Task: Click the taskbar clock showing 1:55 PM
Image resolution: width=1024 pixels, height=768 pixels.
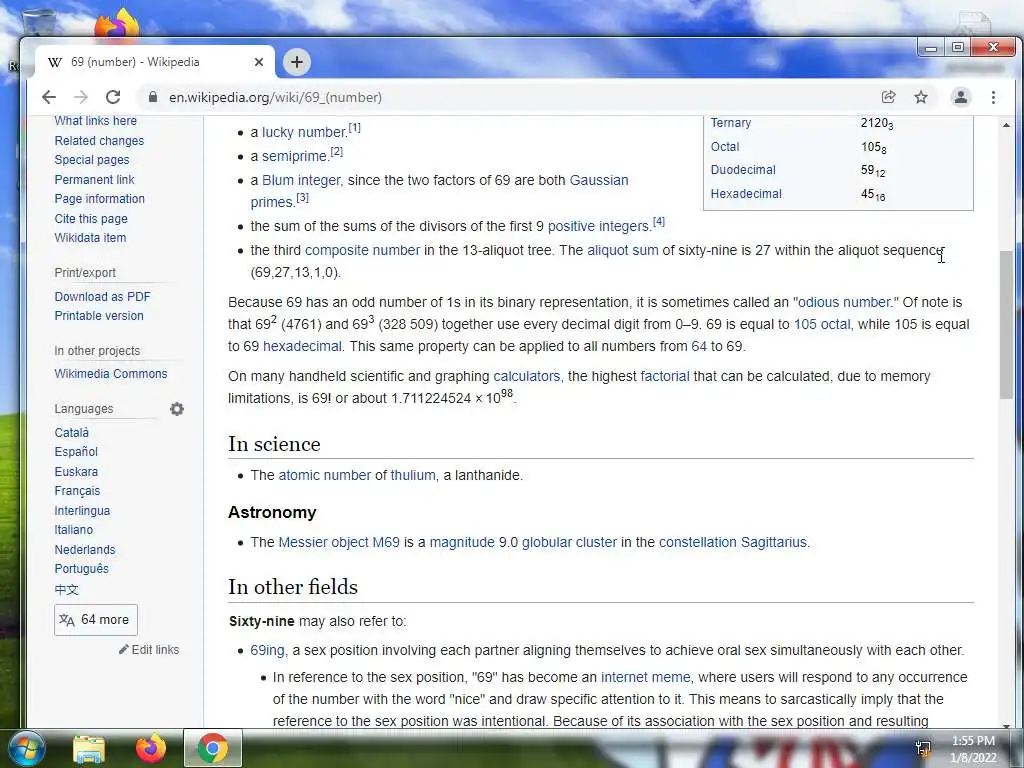Action: pyautogui.click(x=973, y=749)
